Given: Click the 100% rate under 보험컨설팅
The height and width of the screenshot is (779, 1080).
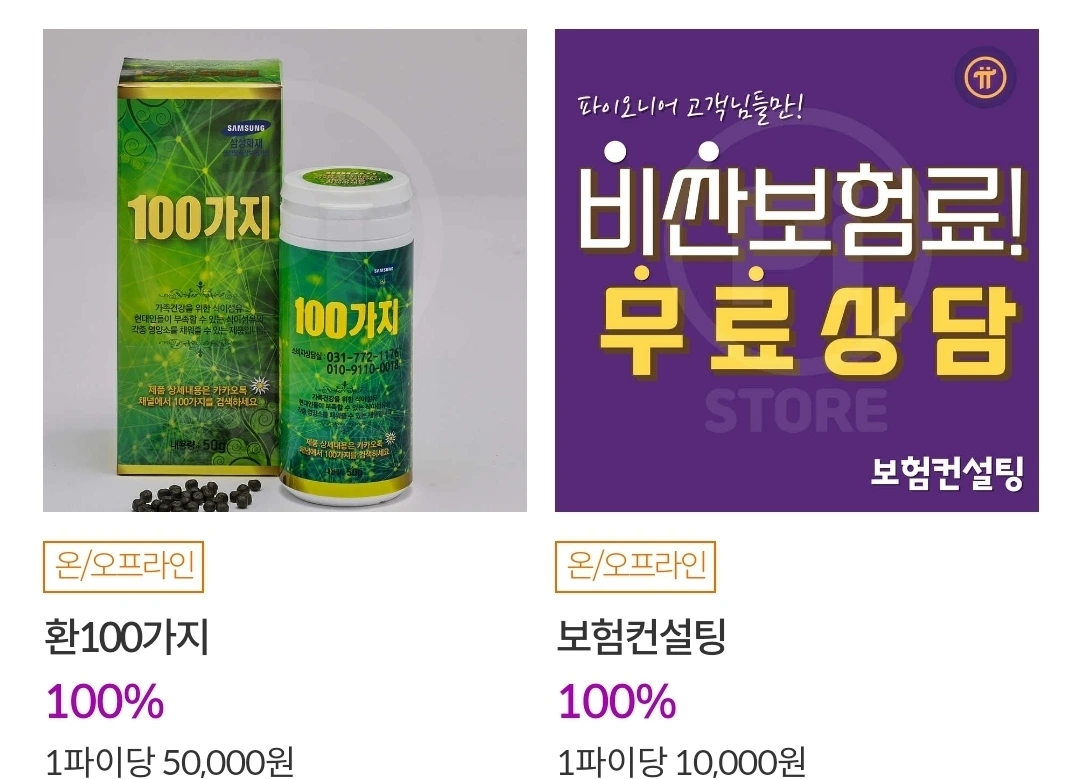Looking at the screenshot, I should point(616,701).
